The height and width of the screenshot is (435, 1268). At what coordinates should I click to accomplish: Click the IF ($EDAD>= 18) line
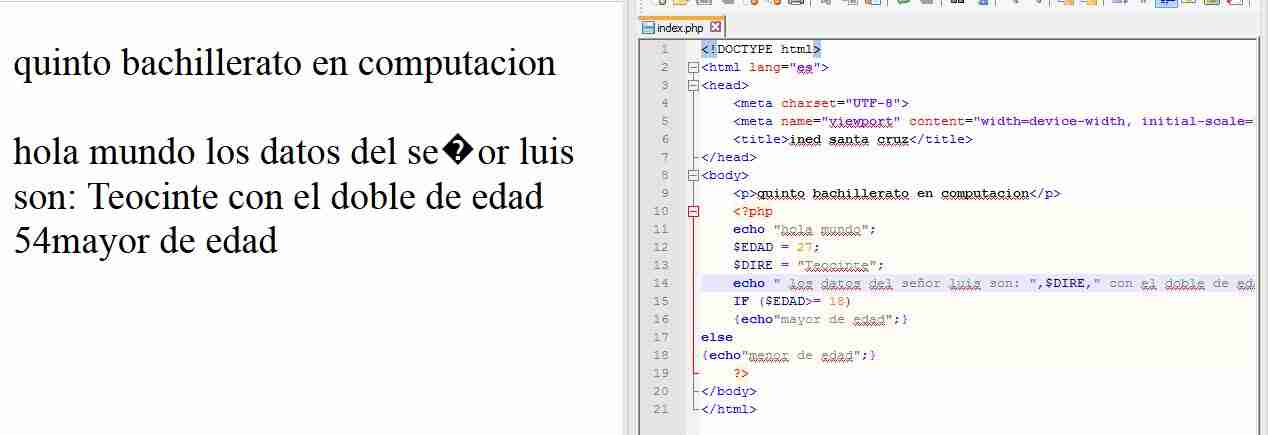[792, 301]
